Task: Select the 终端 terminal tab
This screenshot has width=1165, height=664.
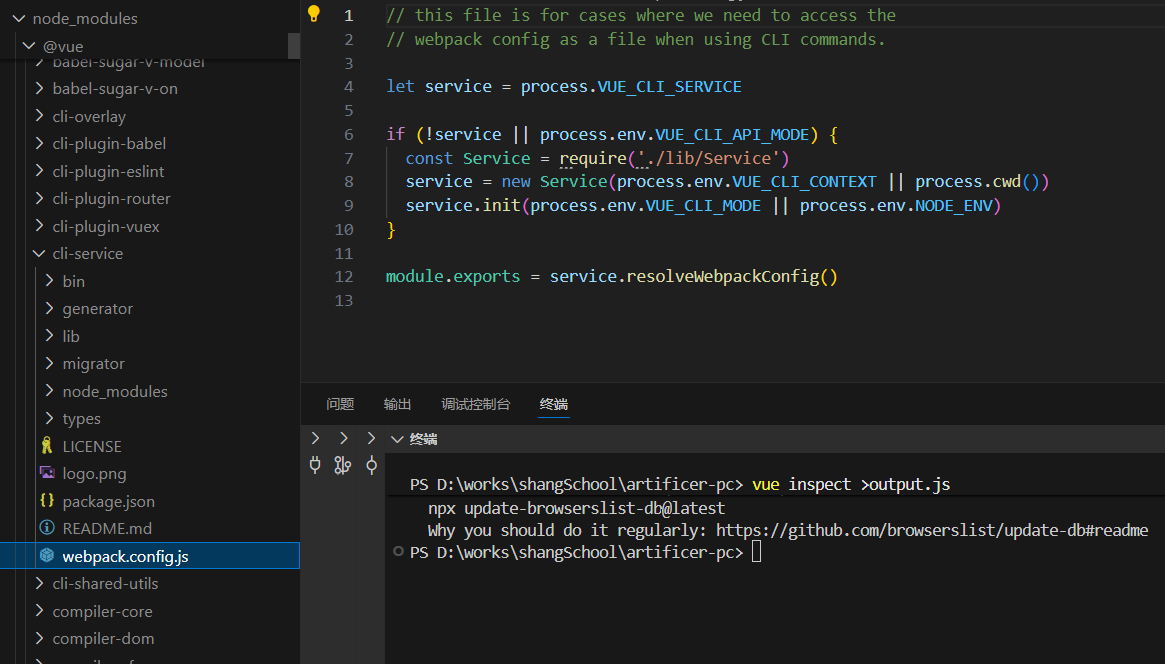Action: [x=554, y=404]
